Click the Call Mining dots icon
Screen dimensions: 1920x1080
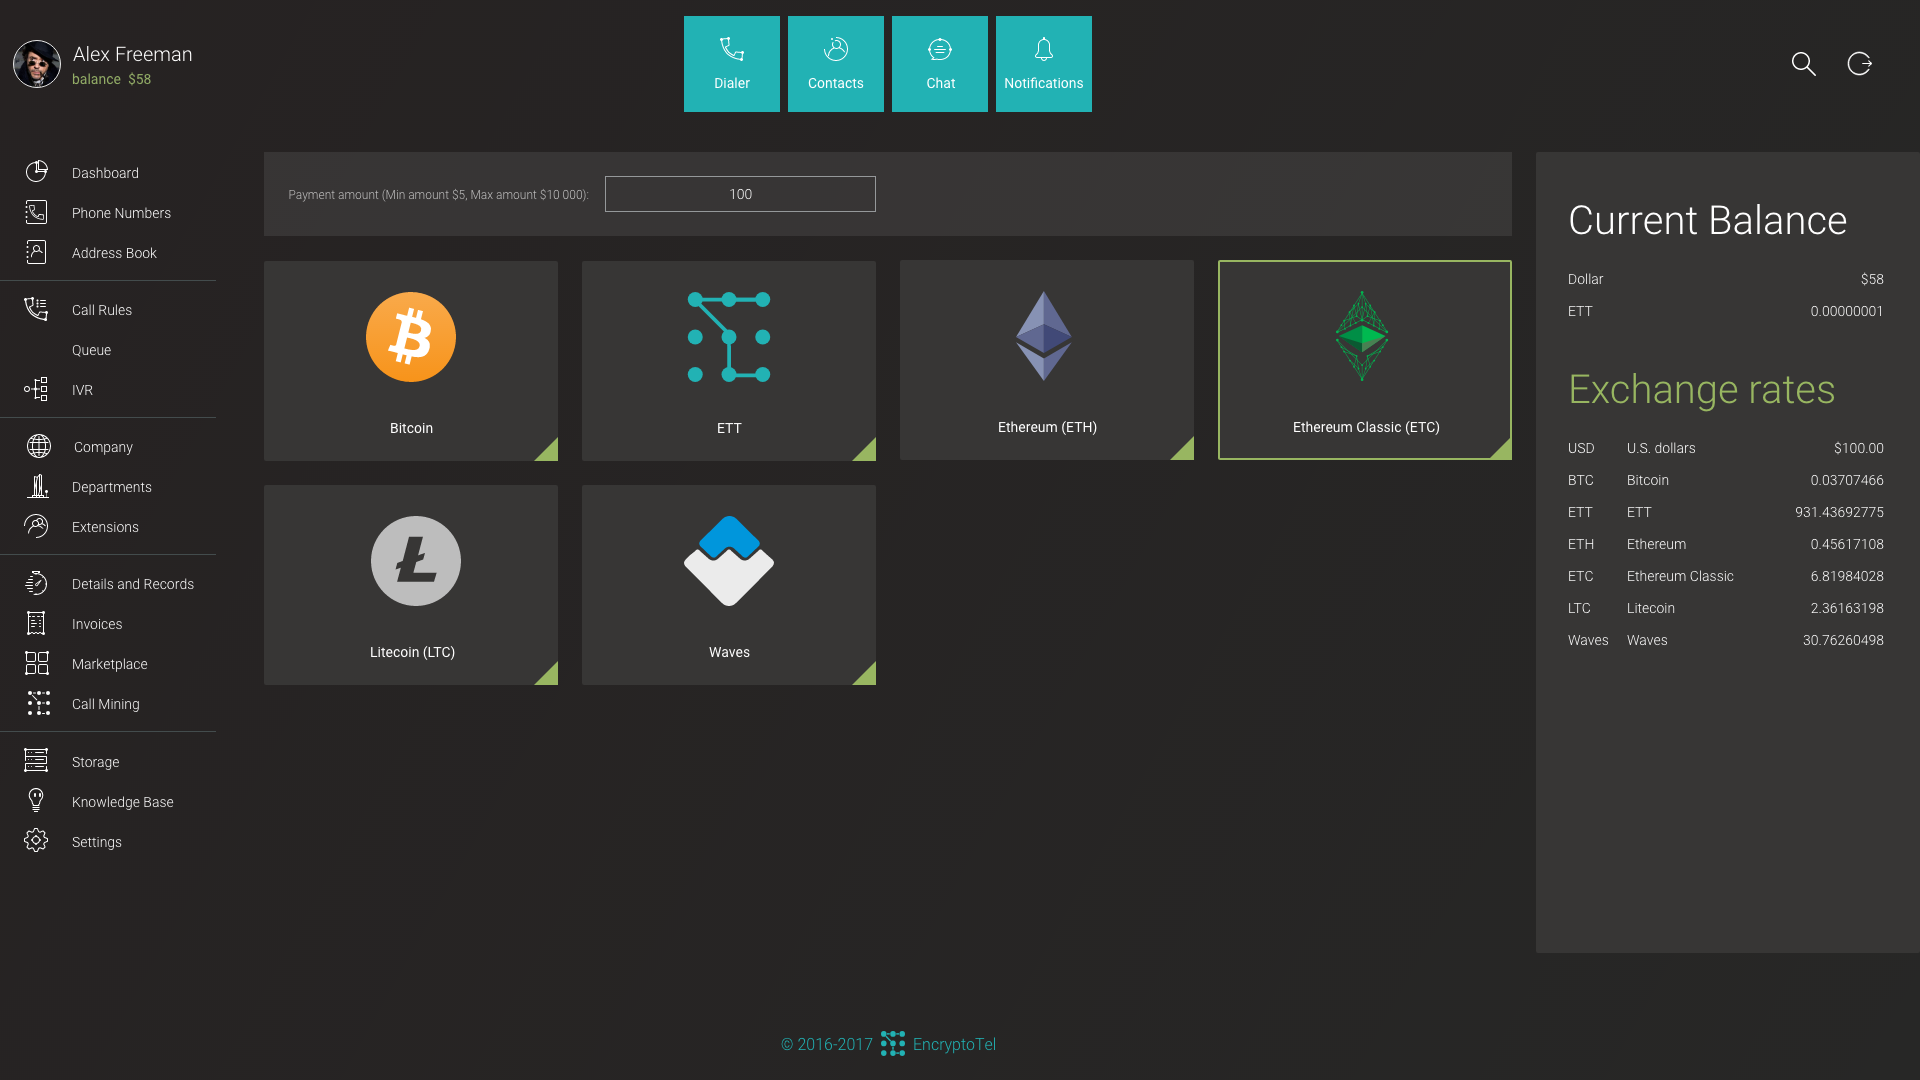click(38, 703)
